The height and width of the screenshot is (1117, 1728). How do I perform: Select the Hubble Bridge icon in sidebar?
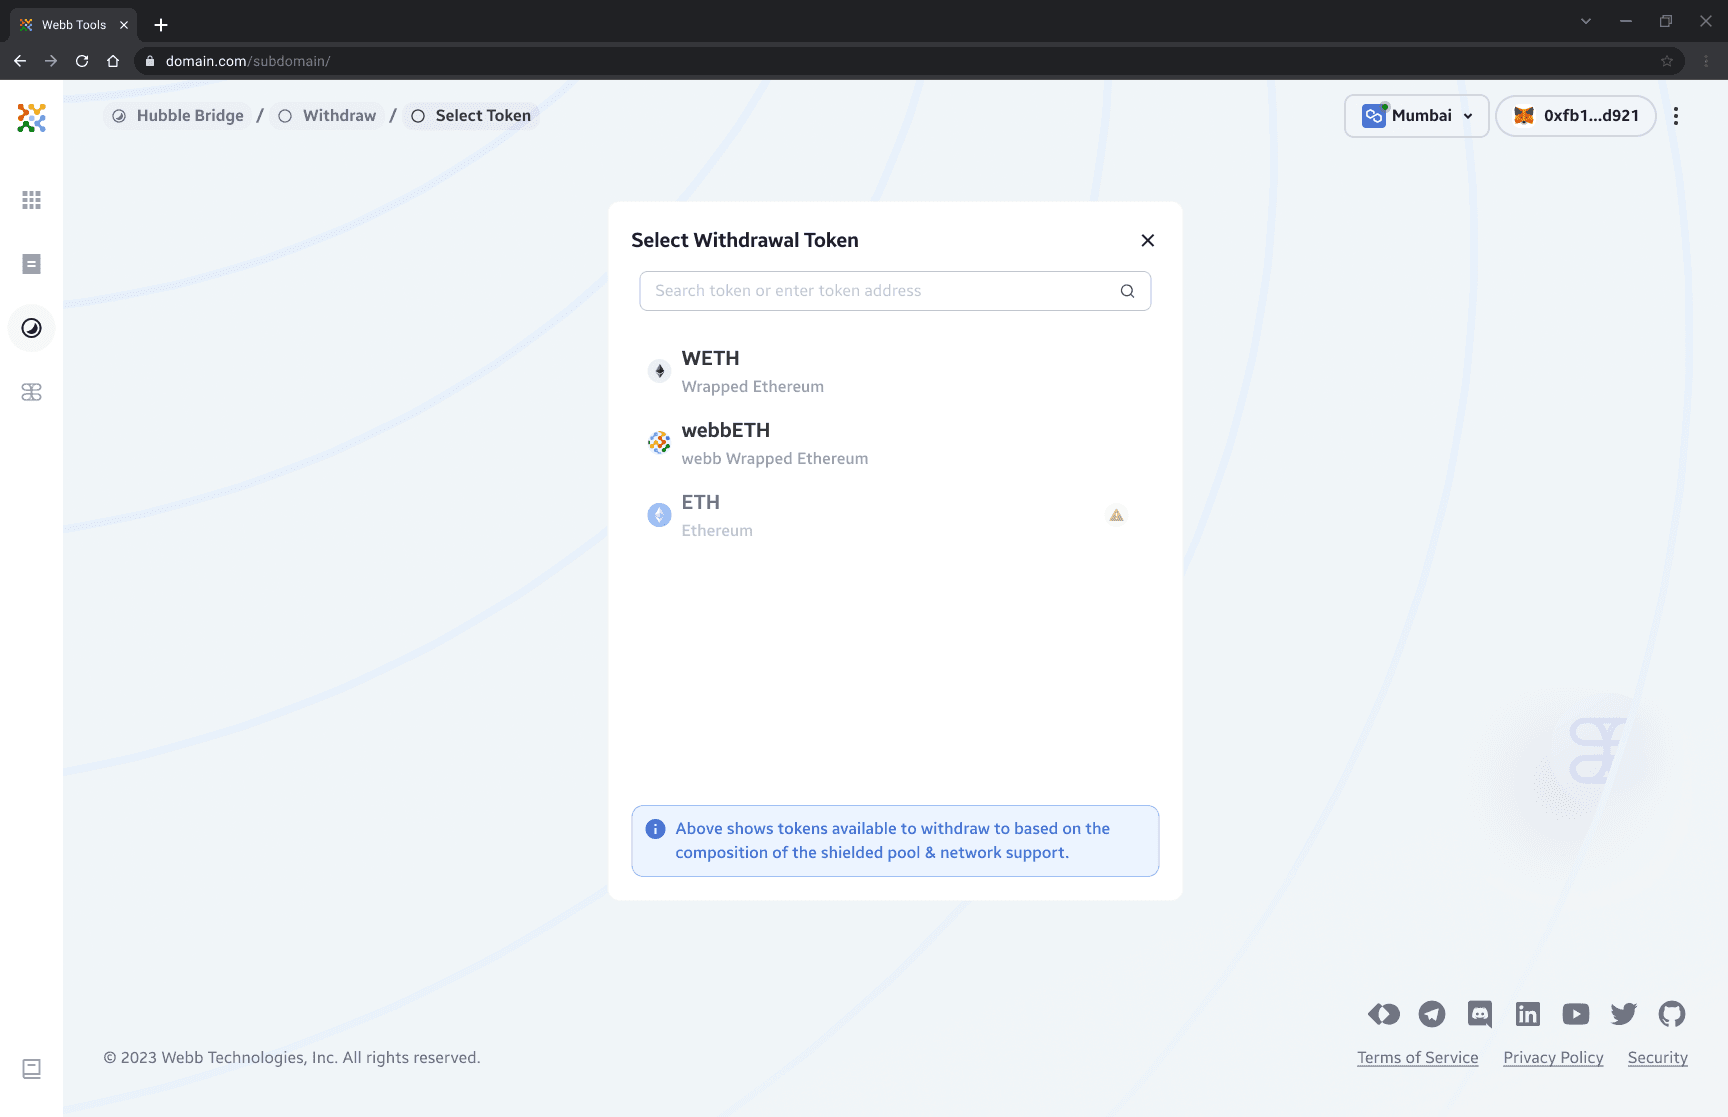tap(32, 328)
